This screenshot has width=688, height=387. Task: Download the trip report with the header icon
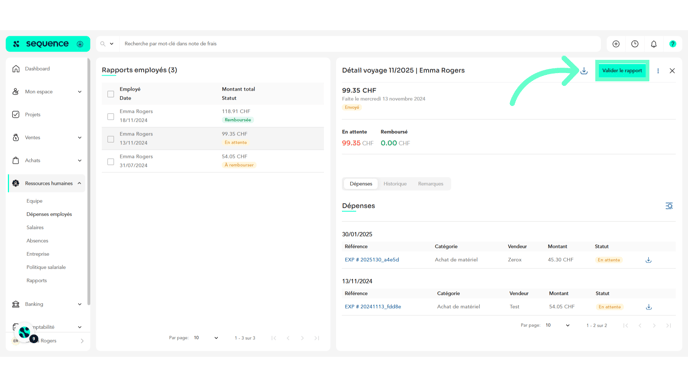[584, 71]
